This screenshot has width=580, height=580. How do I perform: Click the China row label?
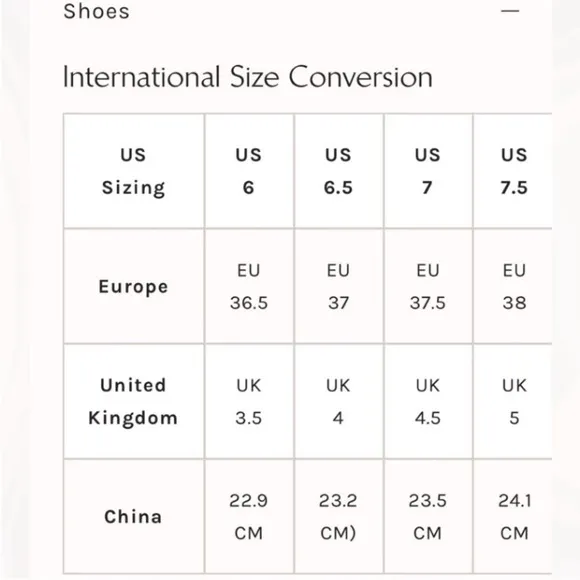134,517
